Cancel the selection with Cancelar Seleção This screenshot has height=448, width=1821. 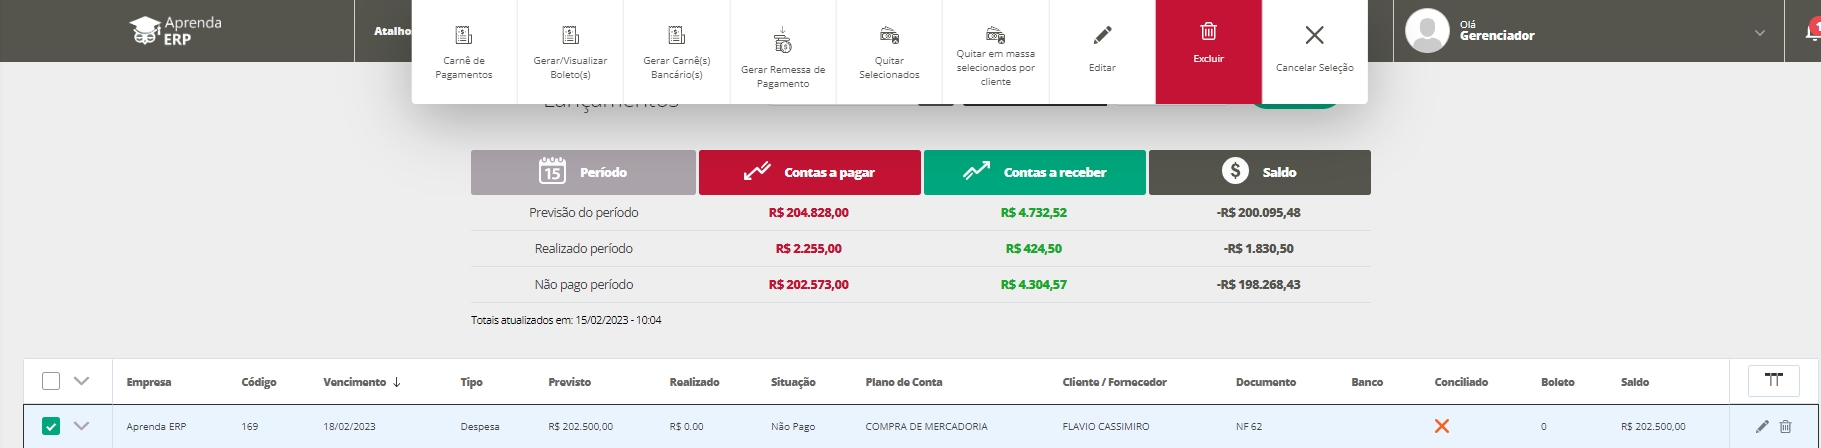[x=1314, y=50]
